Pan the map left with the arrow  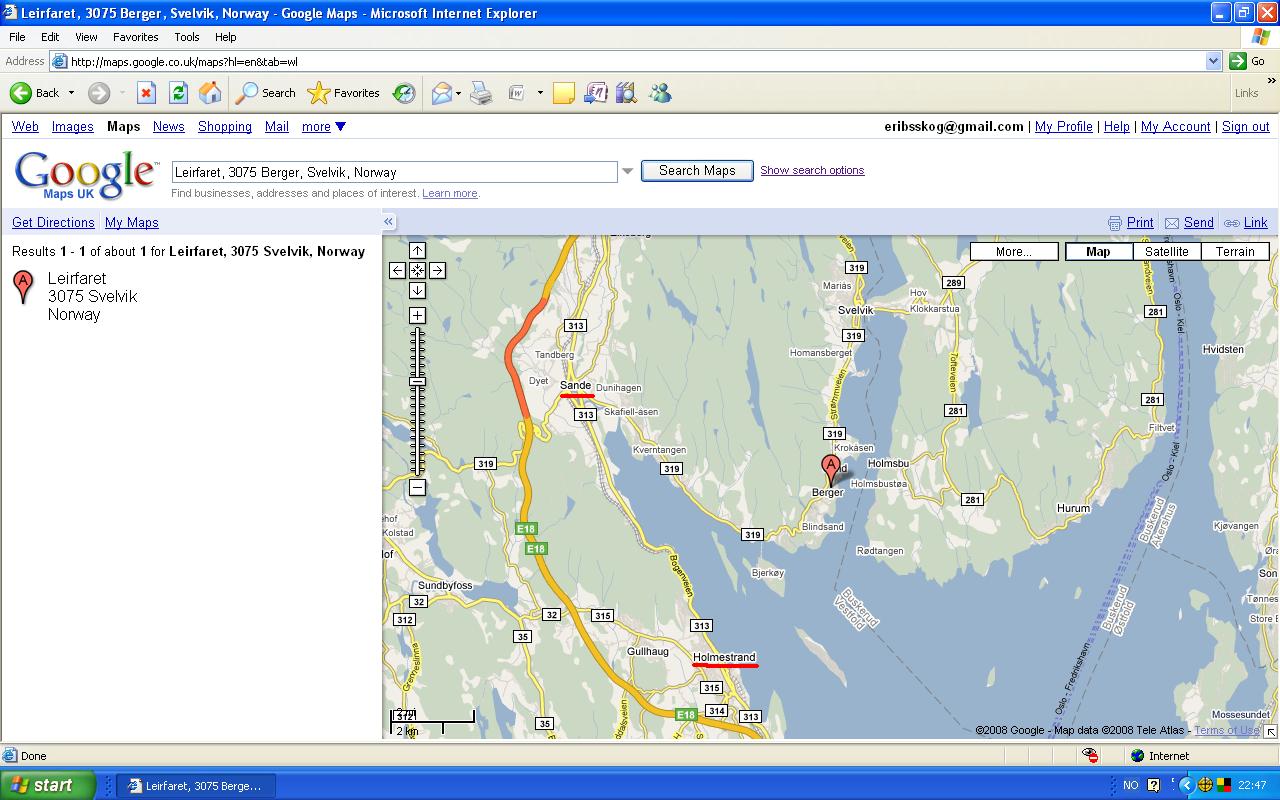pyautogui.click(x=397, y=270)
